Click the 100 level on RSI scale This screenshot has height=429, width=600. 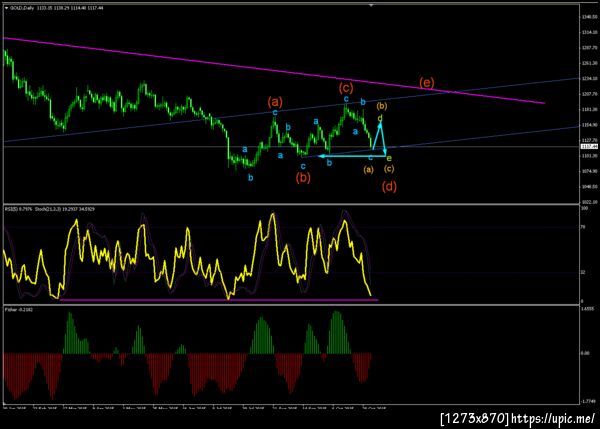click(x=584, y=209)
